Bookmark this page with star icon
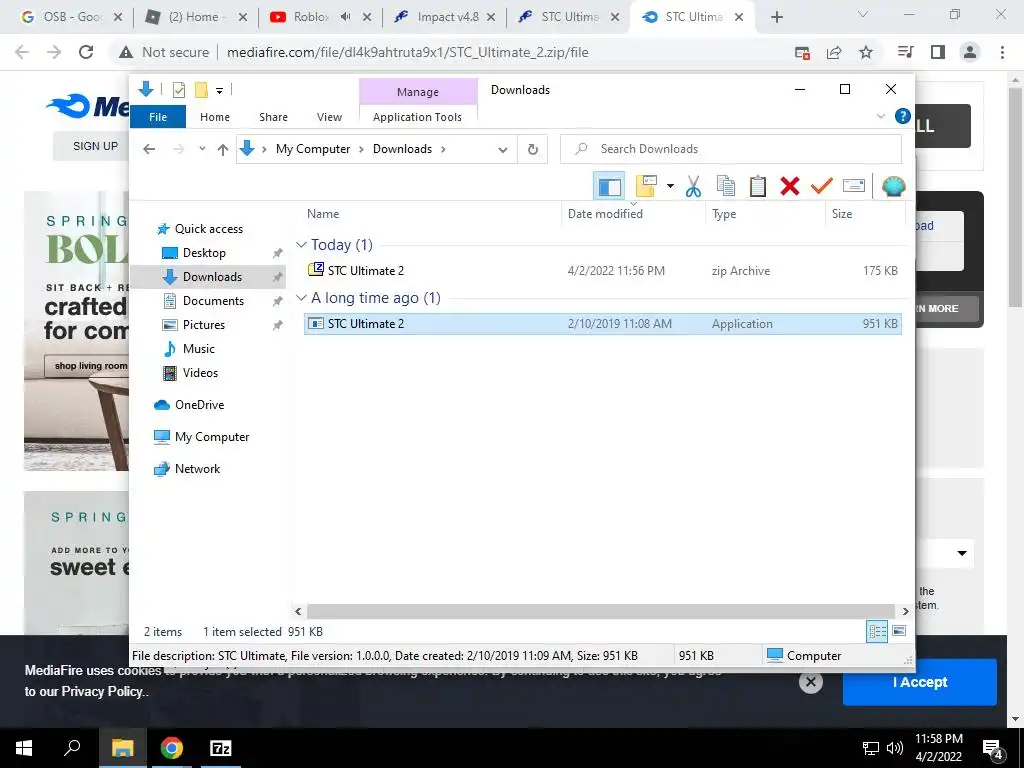 (865, 52)
